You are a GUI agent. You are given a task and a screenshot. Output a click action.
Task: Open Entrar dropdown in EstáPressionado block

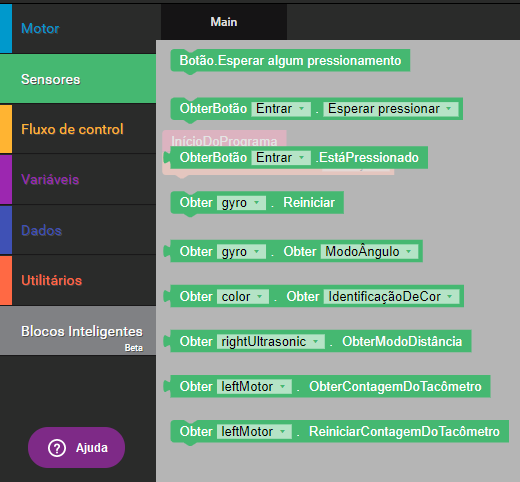point(281,158)
